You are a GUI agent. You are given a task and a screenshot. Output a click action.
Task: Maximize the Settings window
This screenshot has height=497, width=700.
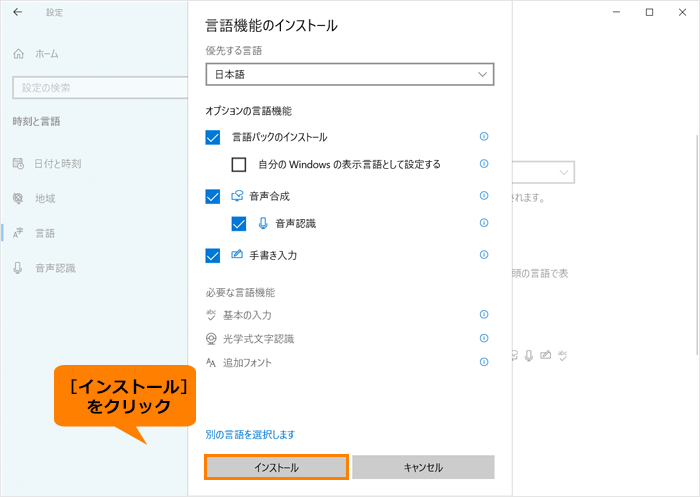650,12
